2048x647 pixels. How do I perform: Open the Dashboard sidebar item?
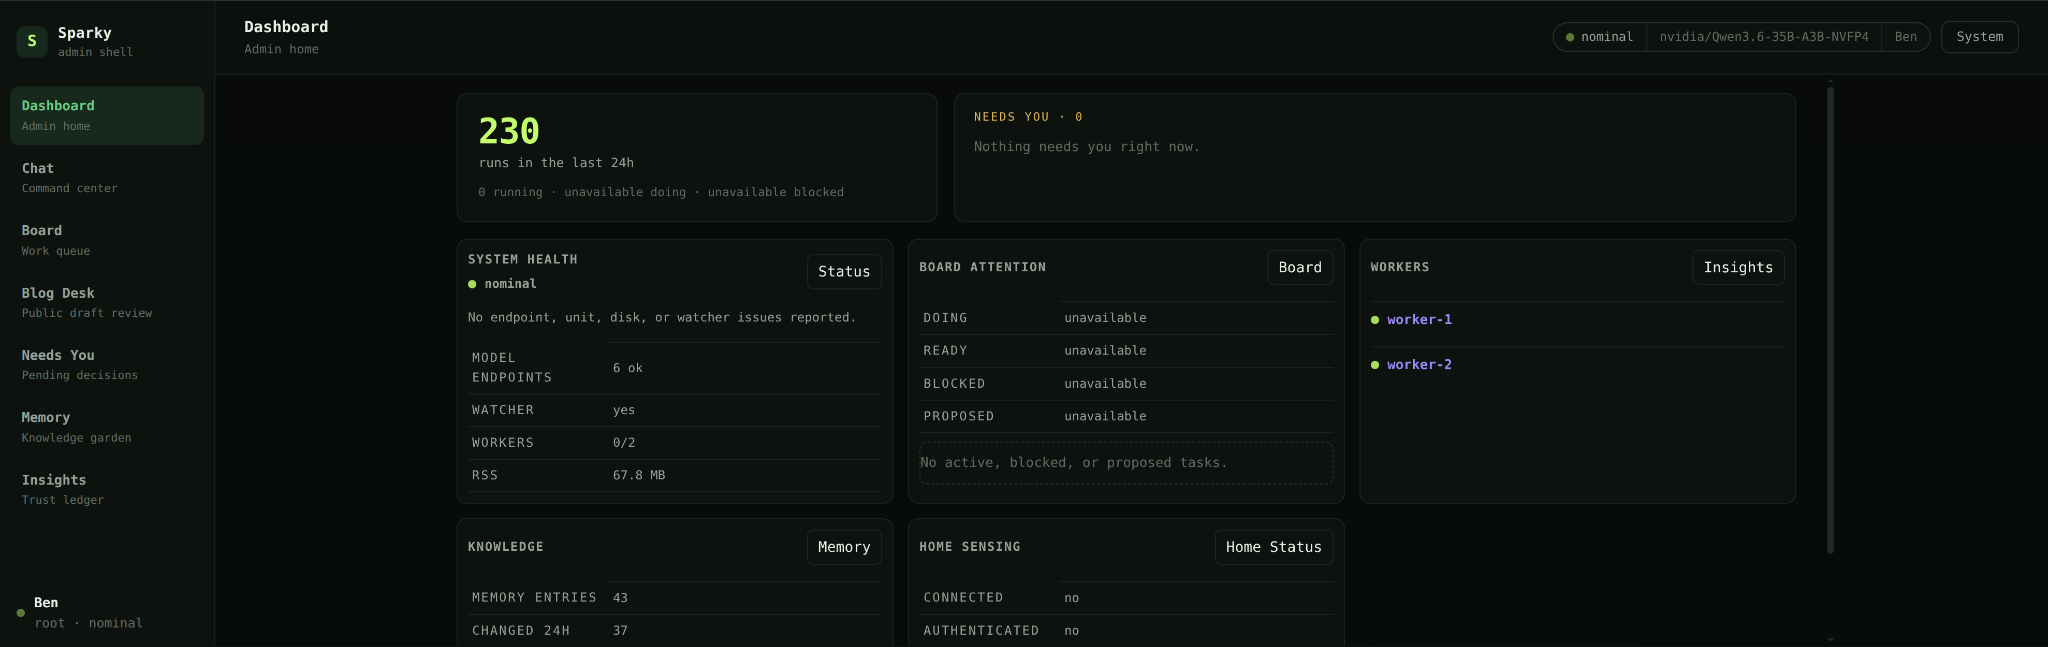click(x=107, y=115)
